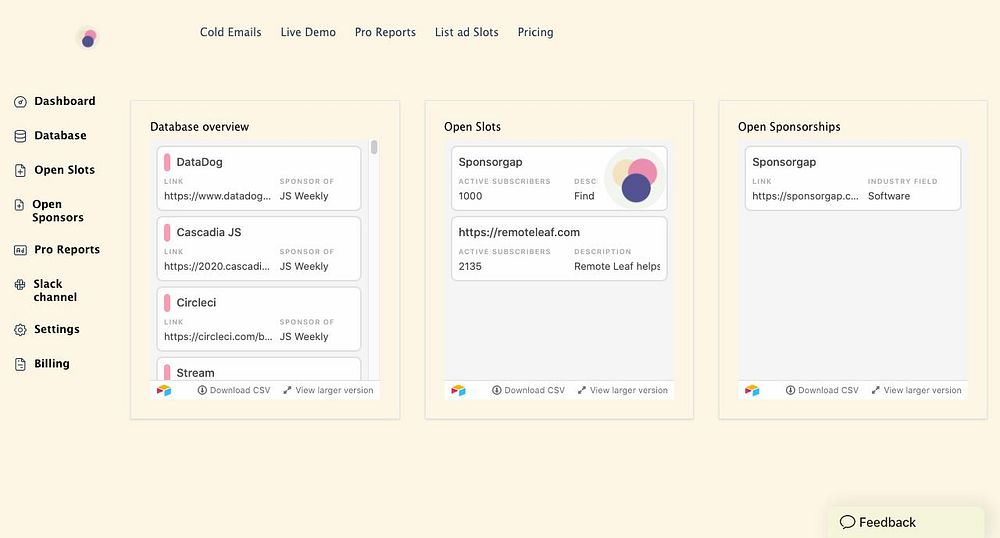The image size is (1000, 538).
Task: Click Airtable logo under Open Slots
Action: coord(458,390)
